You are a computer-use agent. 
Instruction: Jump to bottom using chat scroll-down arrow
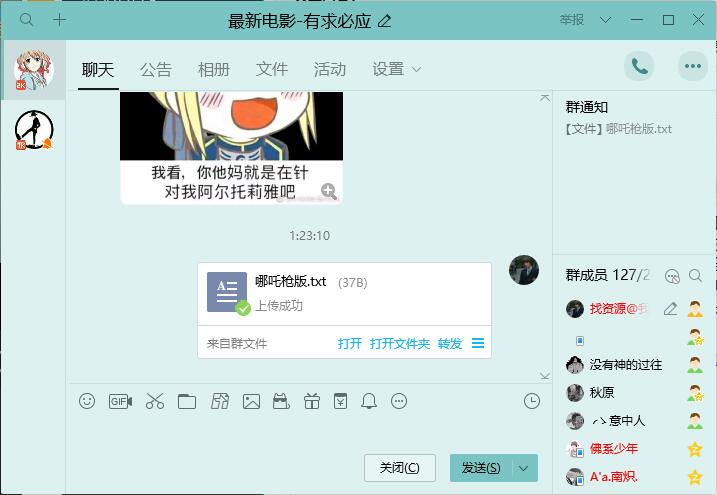pos(545,376)
